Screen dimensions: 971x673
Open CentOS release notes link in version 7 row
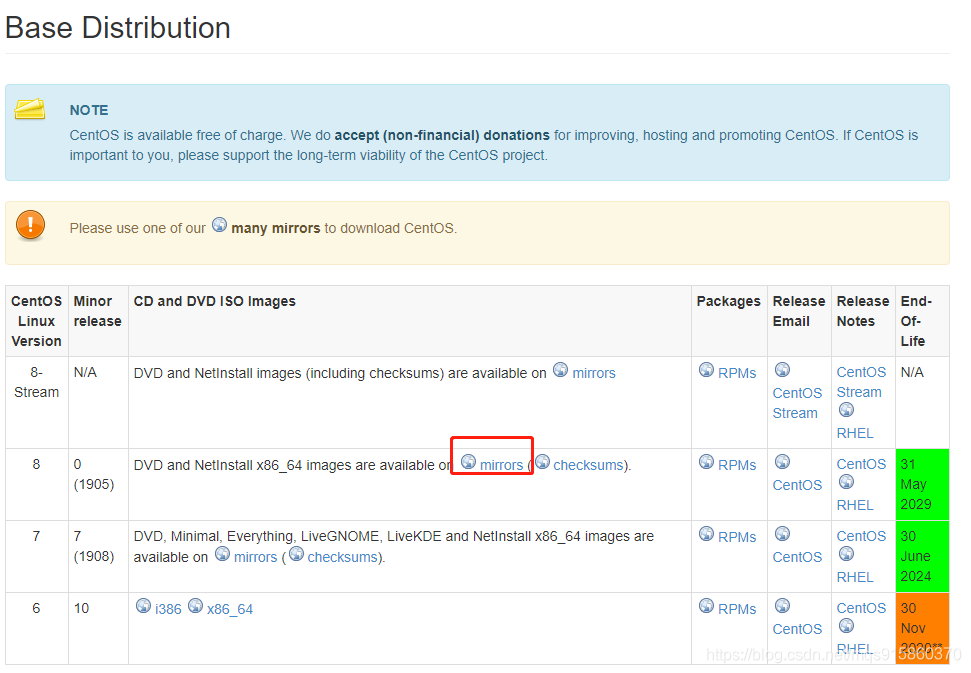pyautogui.click(x=861, y=536)
